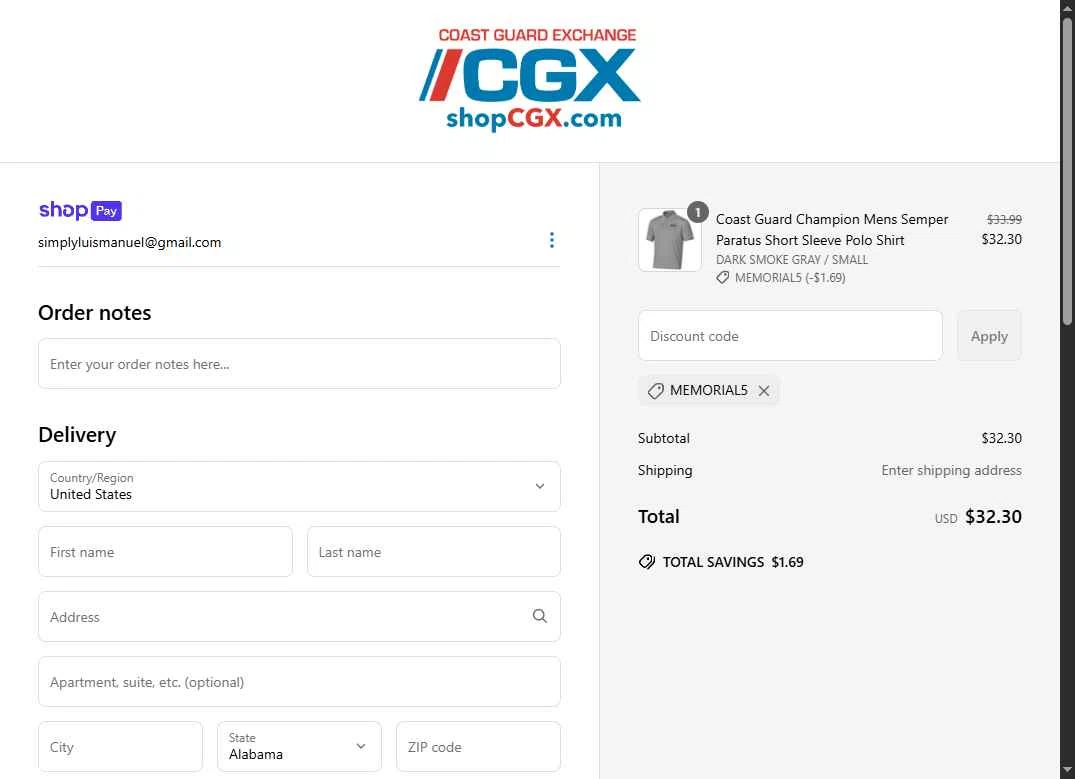
Task: Click the polo shirt product thumbnail
Action: point(669,240)
